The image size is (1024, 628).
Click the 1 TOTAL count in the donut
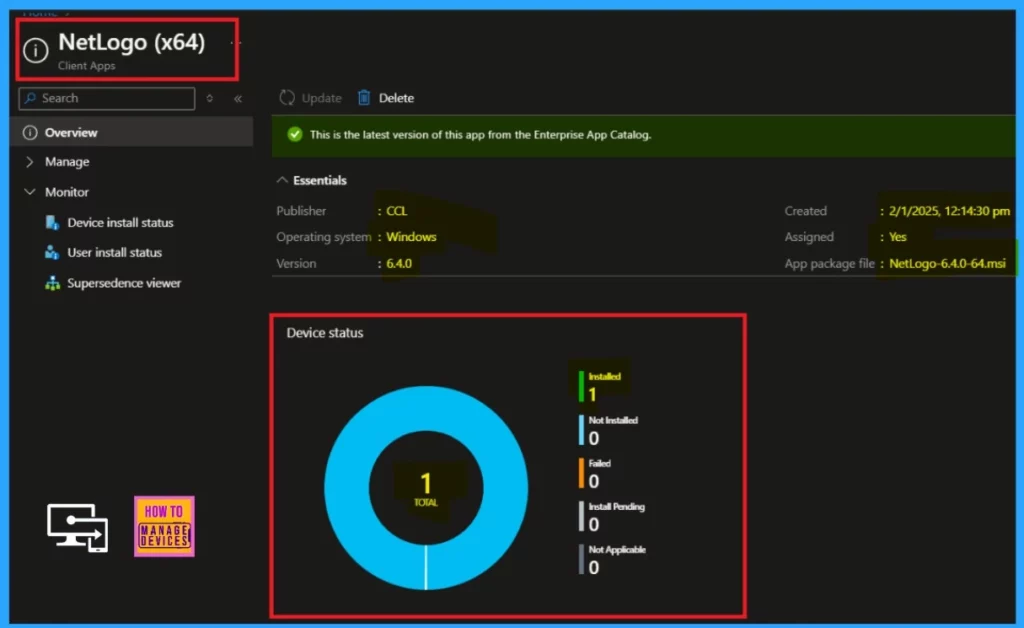point(426,489)
